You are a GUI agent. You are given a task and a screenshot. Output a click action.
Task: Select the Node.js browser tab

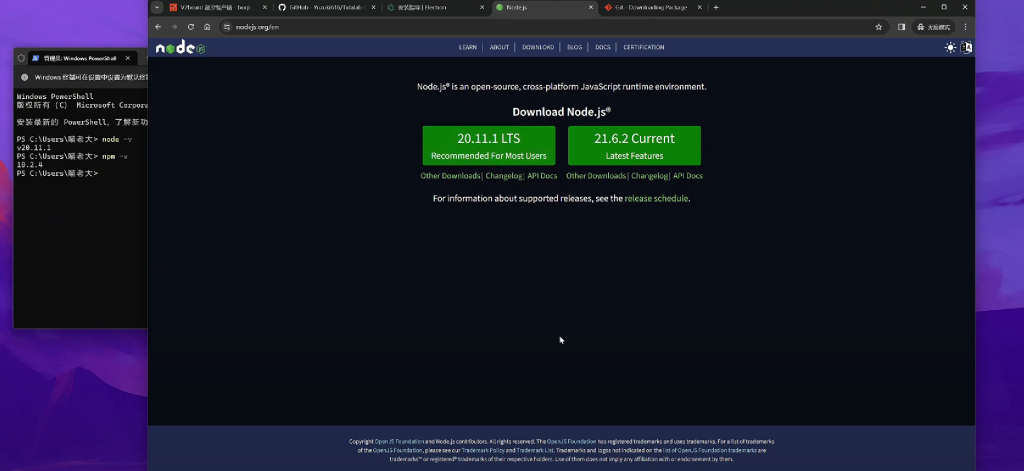(543, 7)
